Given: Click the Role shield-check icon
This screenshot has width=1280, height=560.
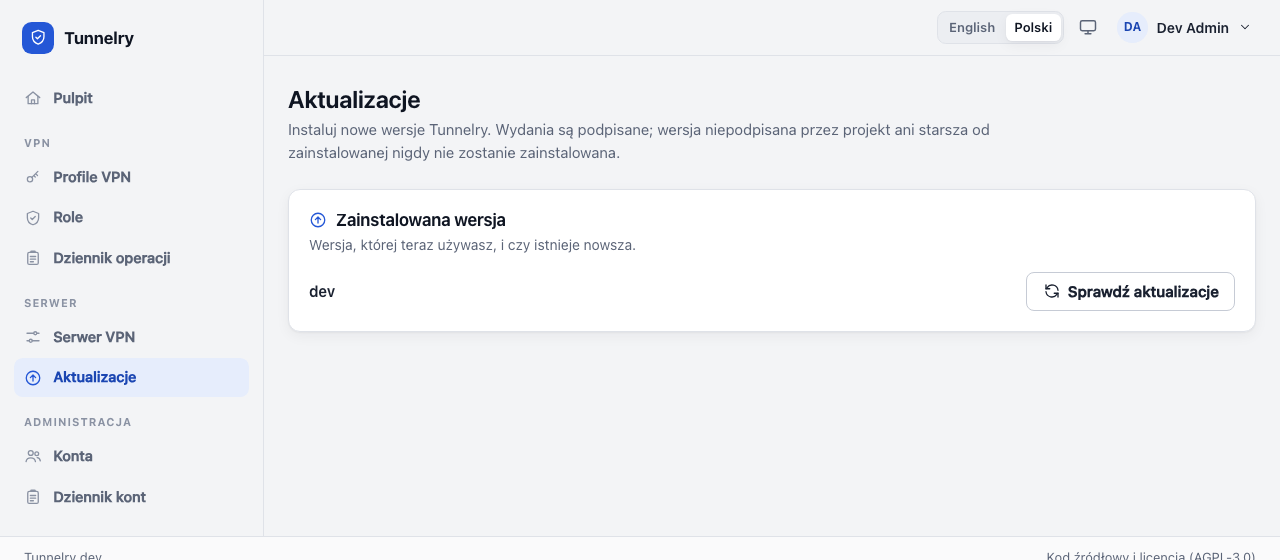Looking at the screenshot, I should click(x=33, y=217).
